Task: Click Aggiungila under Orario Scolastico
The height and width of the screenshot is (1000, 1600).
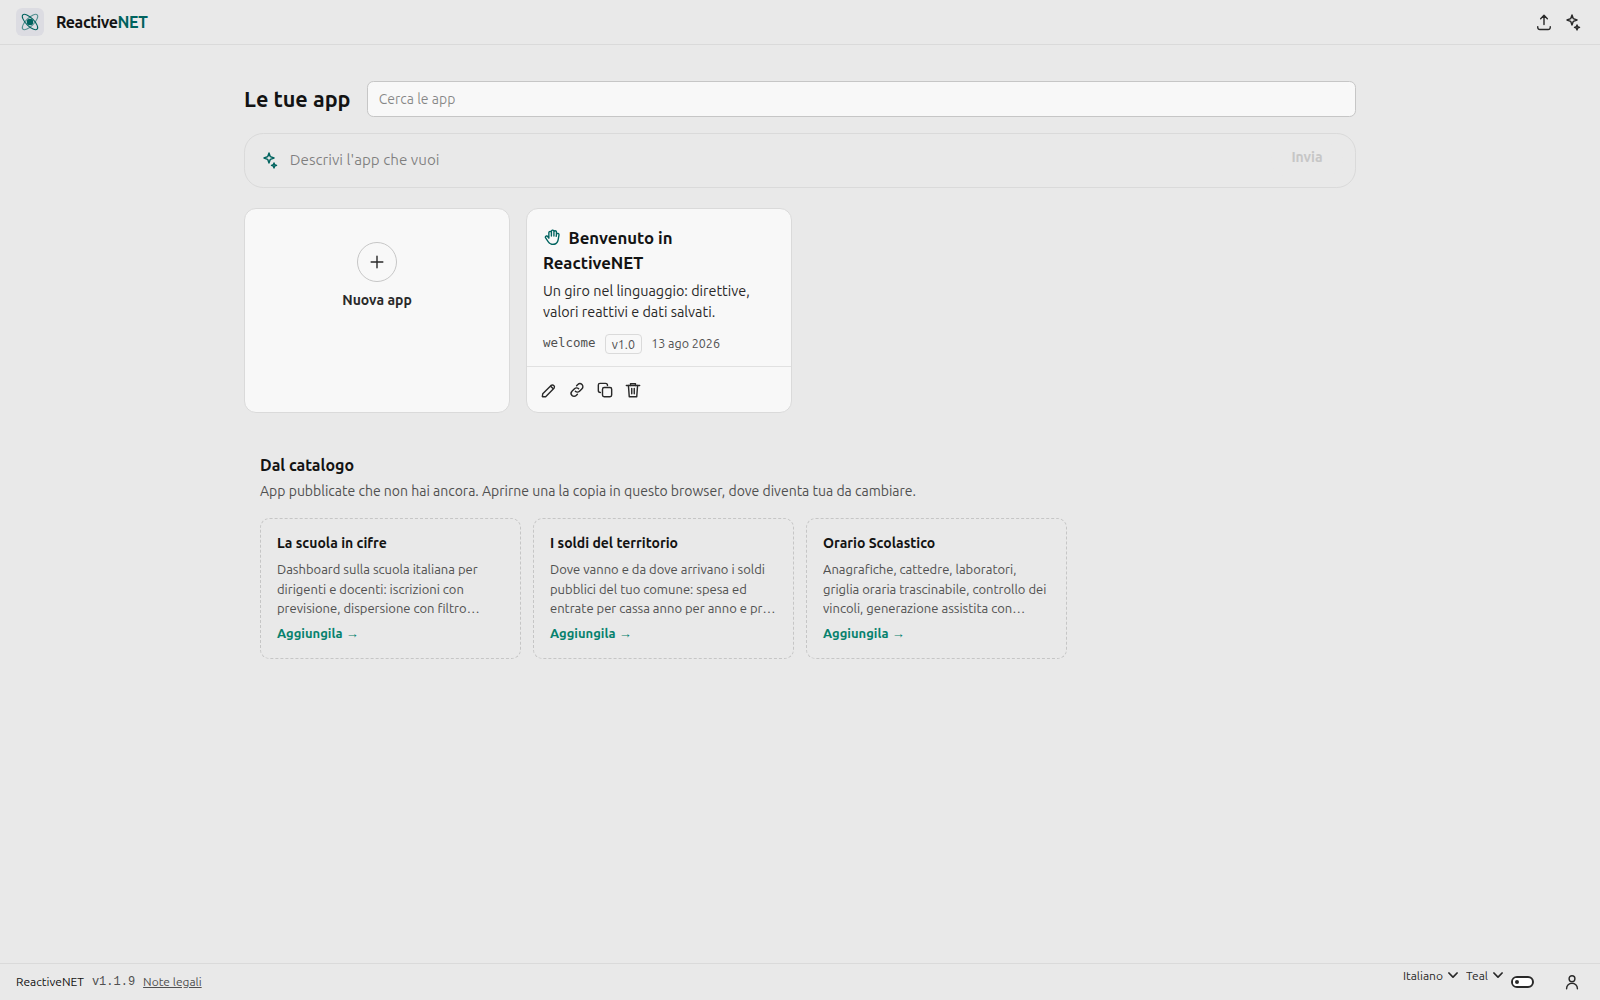Action: tap(863, 634)
